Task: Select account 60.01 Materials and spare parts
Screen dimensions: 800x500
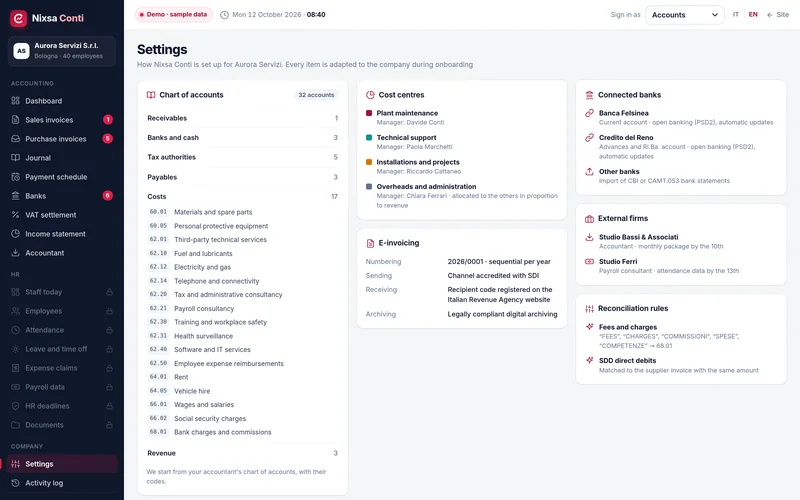Action: 242,212
